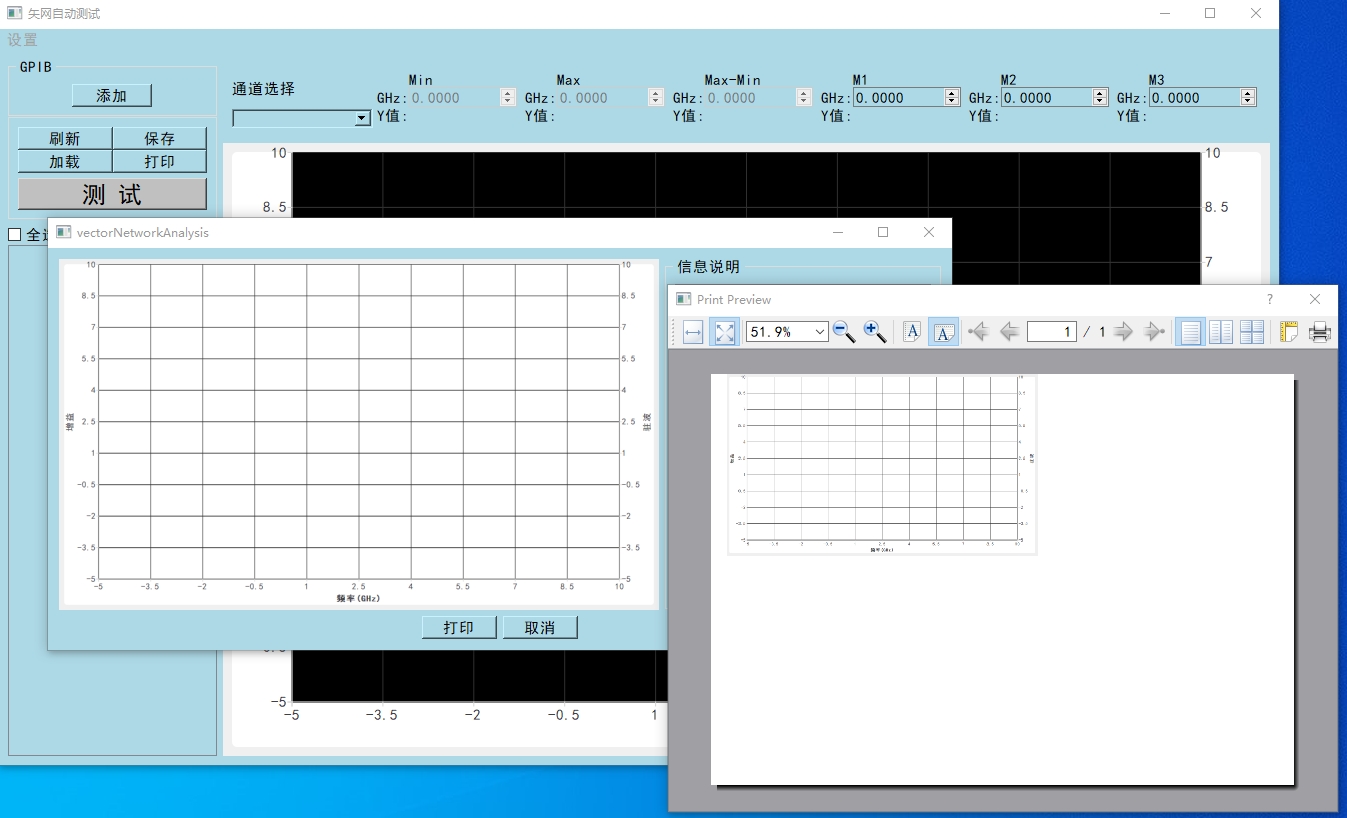Close the Print Preview window
1347x818 pixels.
point(1315,299)
